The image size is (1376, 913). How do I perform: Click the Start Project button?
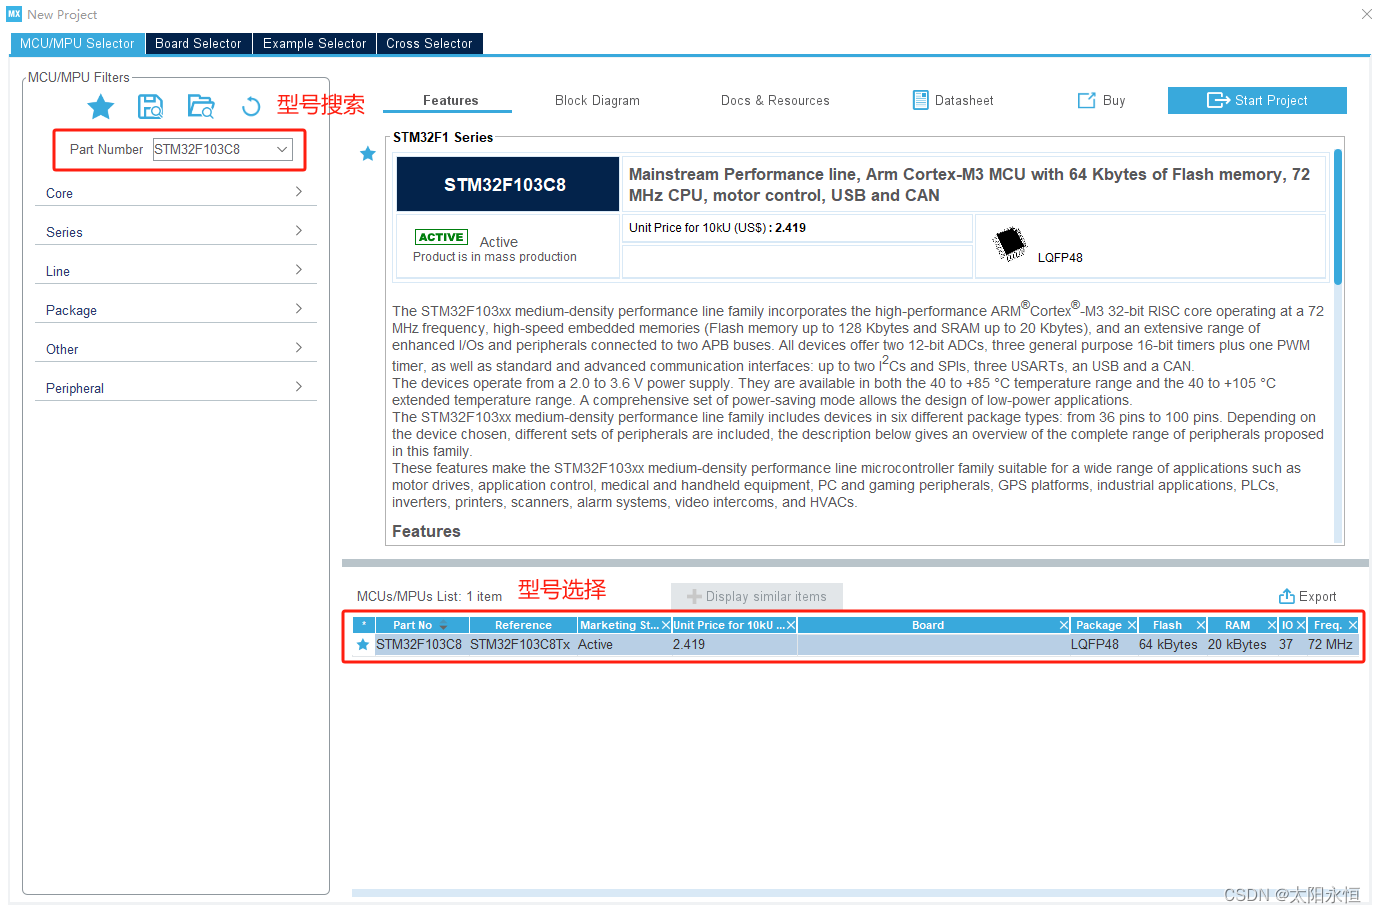click(x=1257, y=100)
